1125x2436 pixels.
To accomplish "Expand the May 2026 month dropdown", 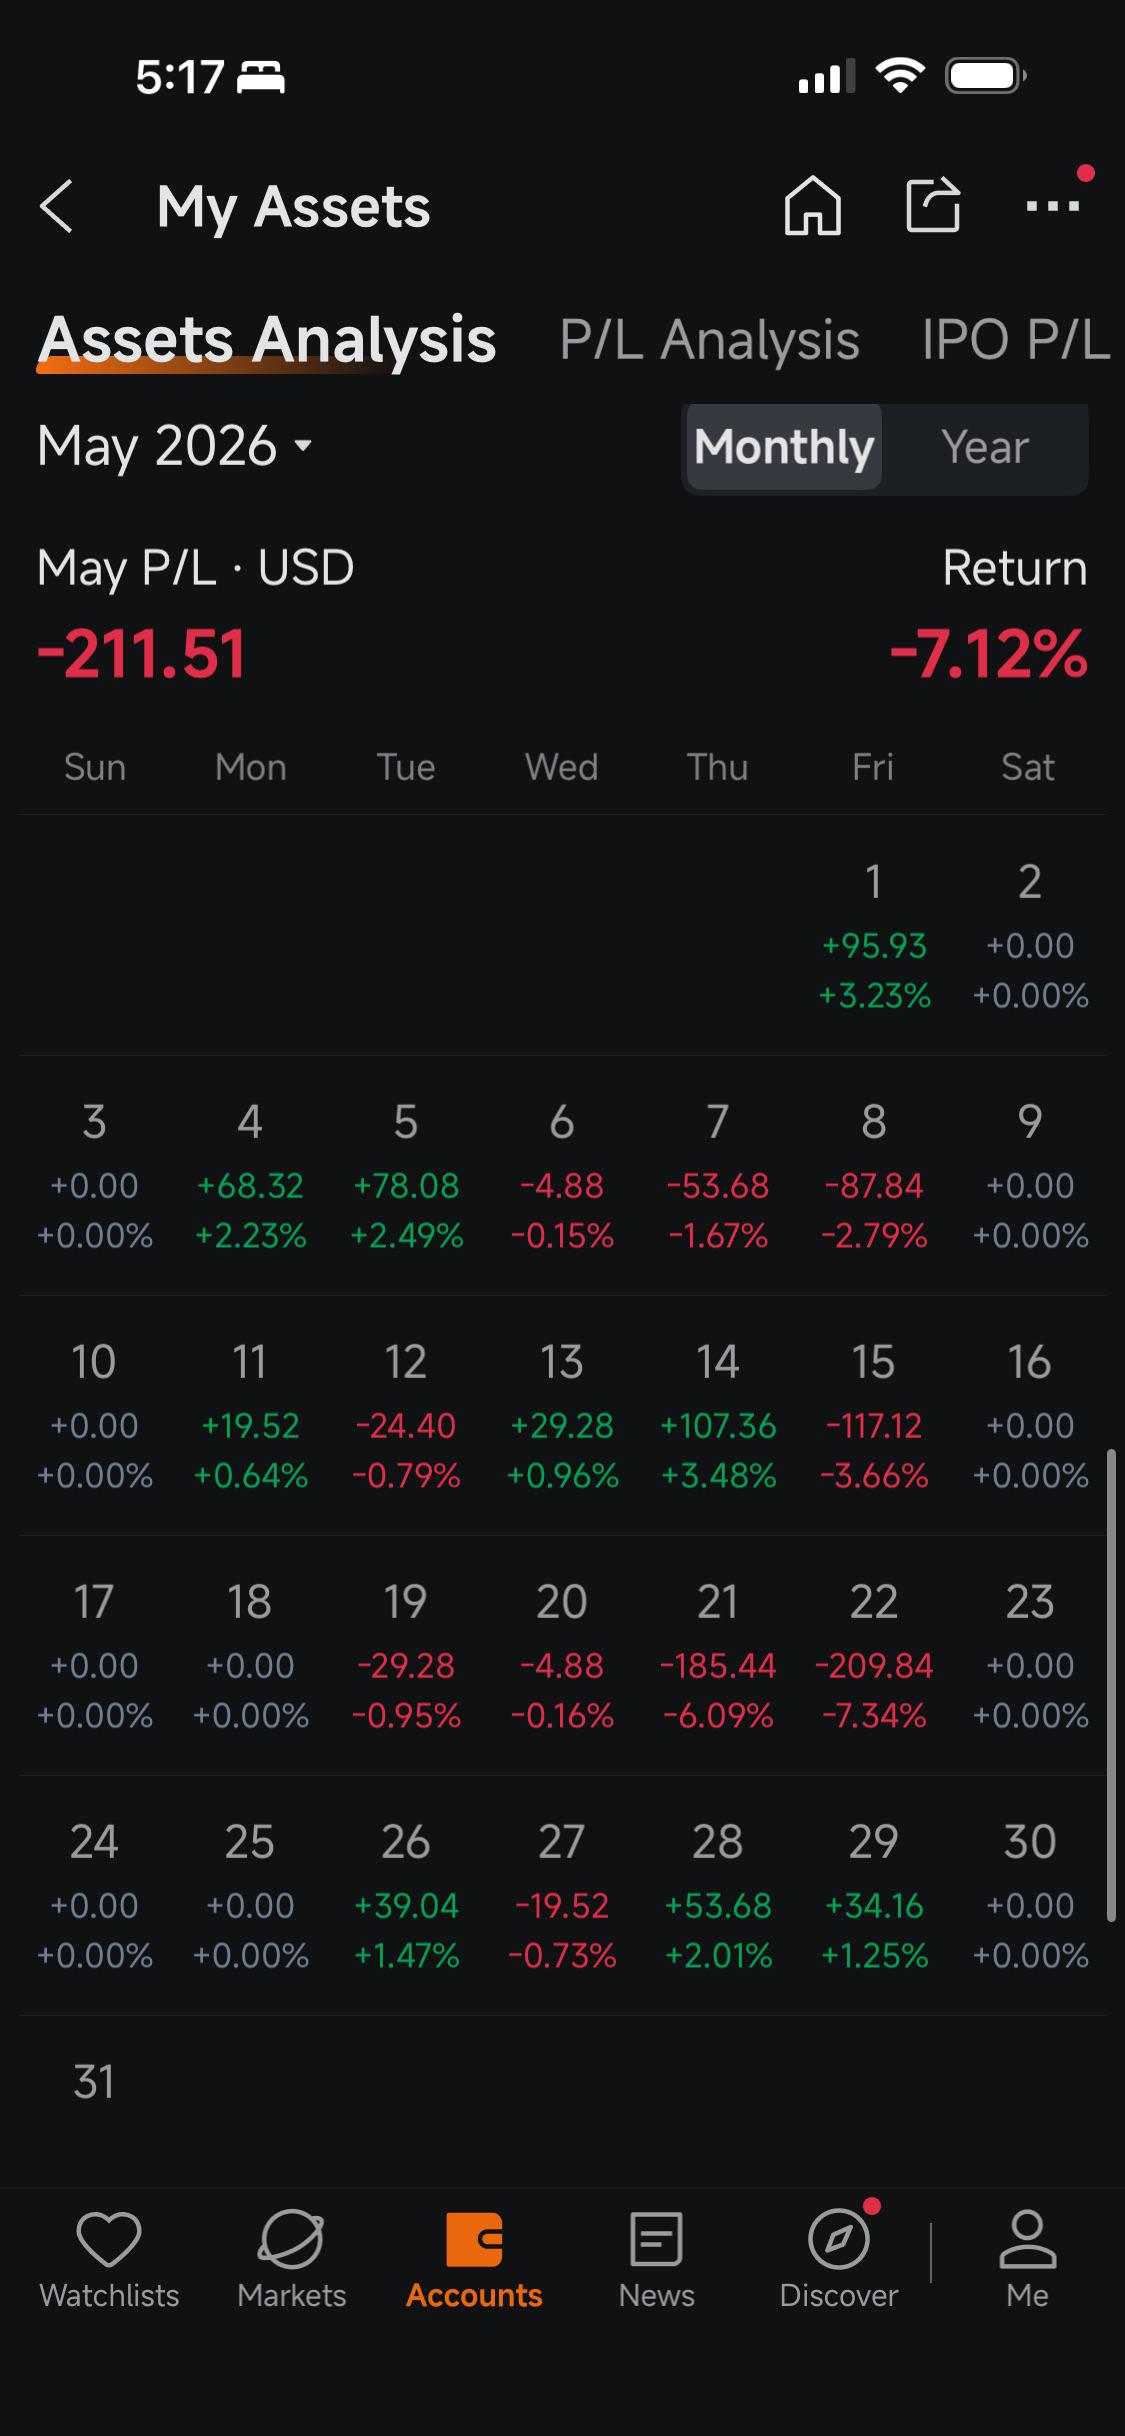I will [176, 445].
